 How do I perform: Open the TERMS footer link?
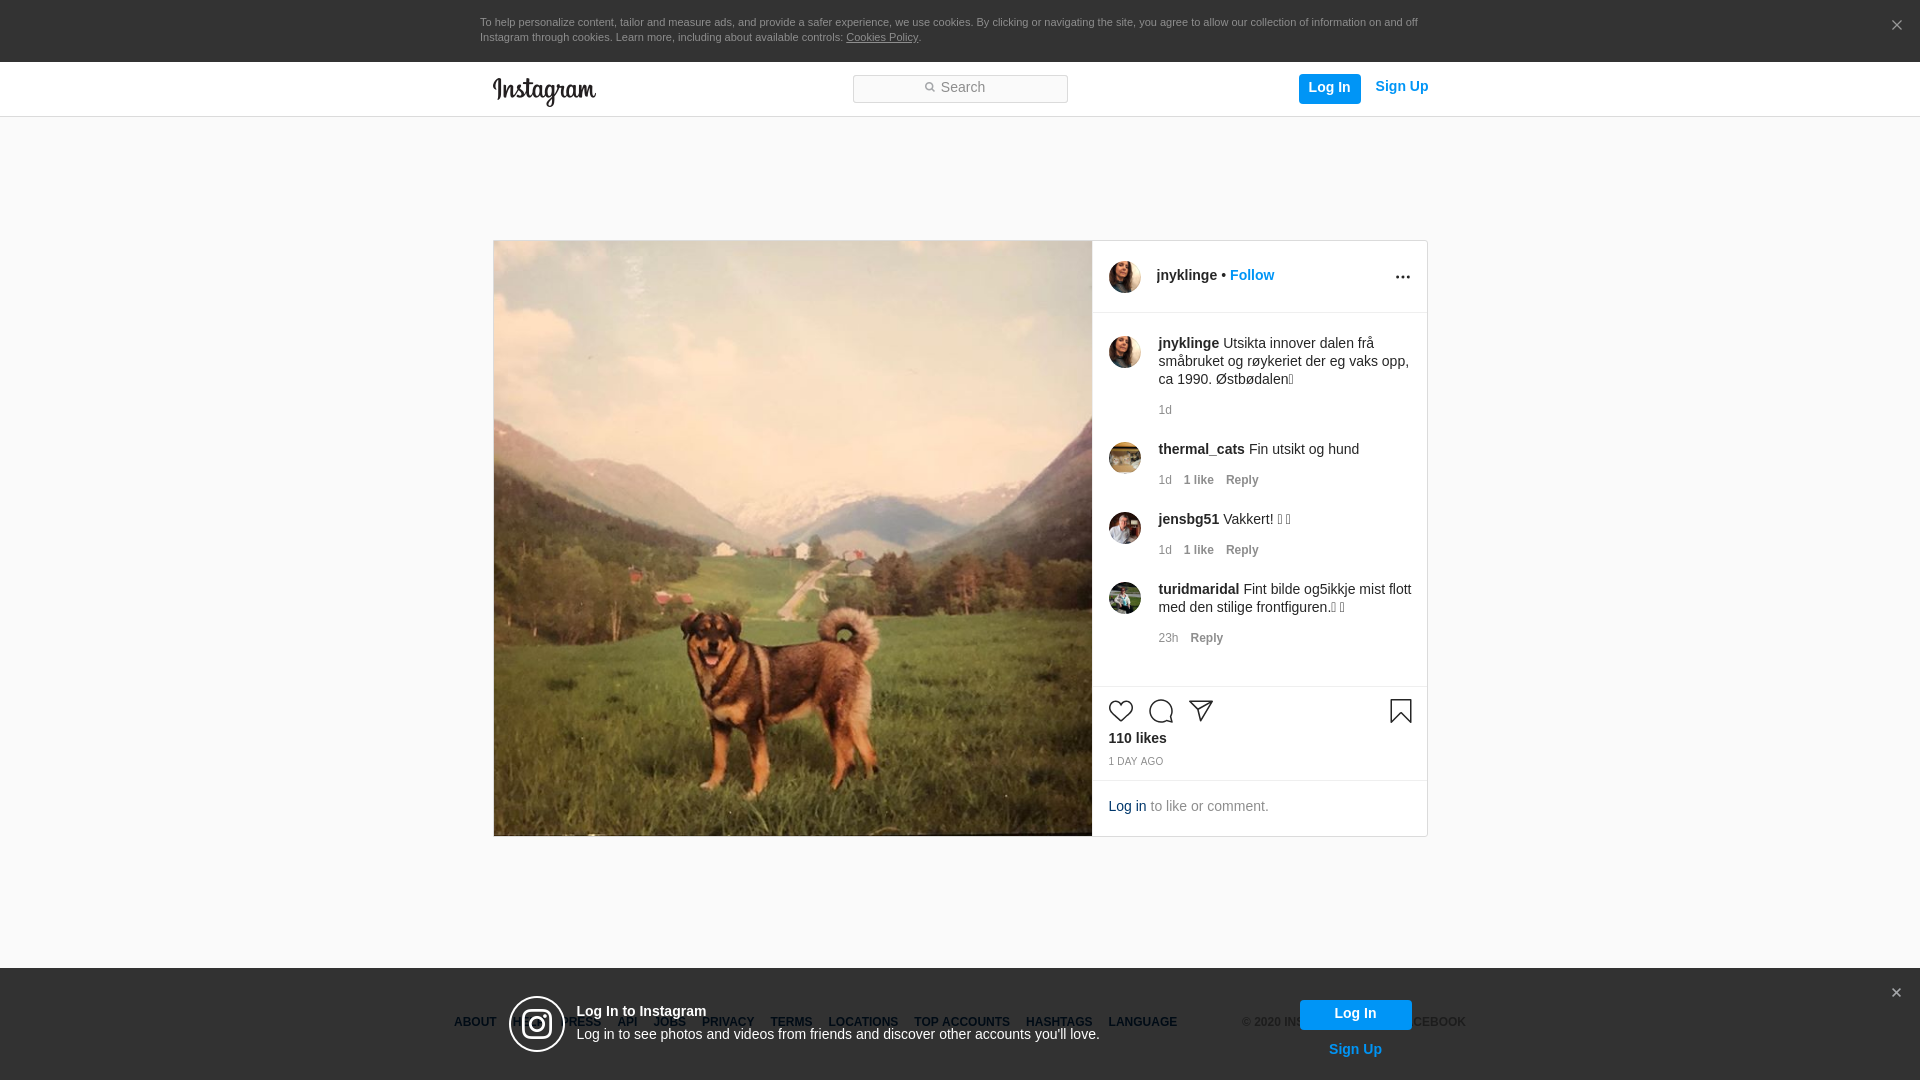click(x=790, y=1022)
